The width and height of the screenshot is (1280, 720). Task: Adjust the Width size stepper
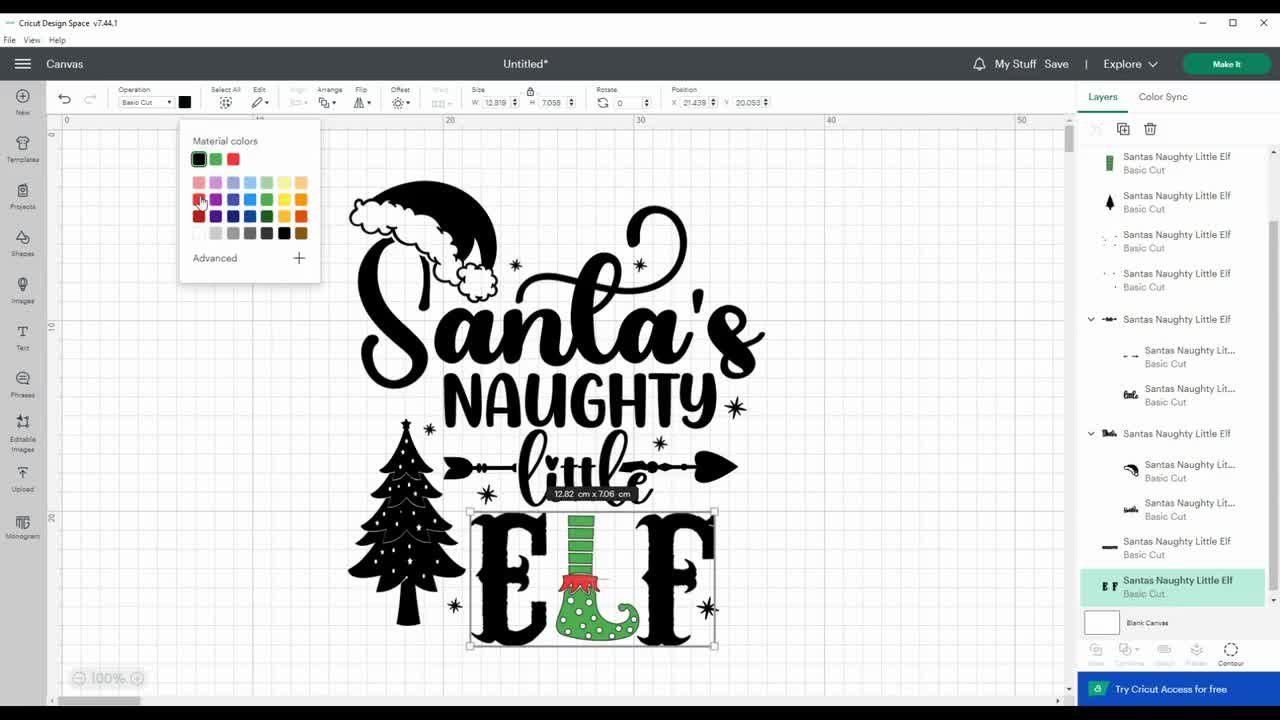(515, 103)
